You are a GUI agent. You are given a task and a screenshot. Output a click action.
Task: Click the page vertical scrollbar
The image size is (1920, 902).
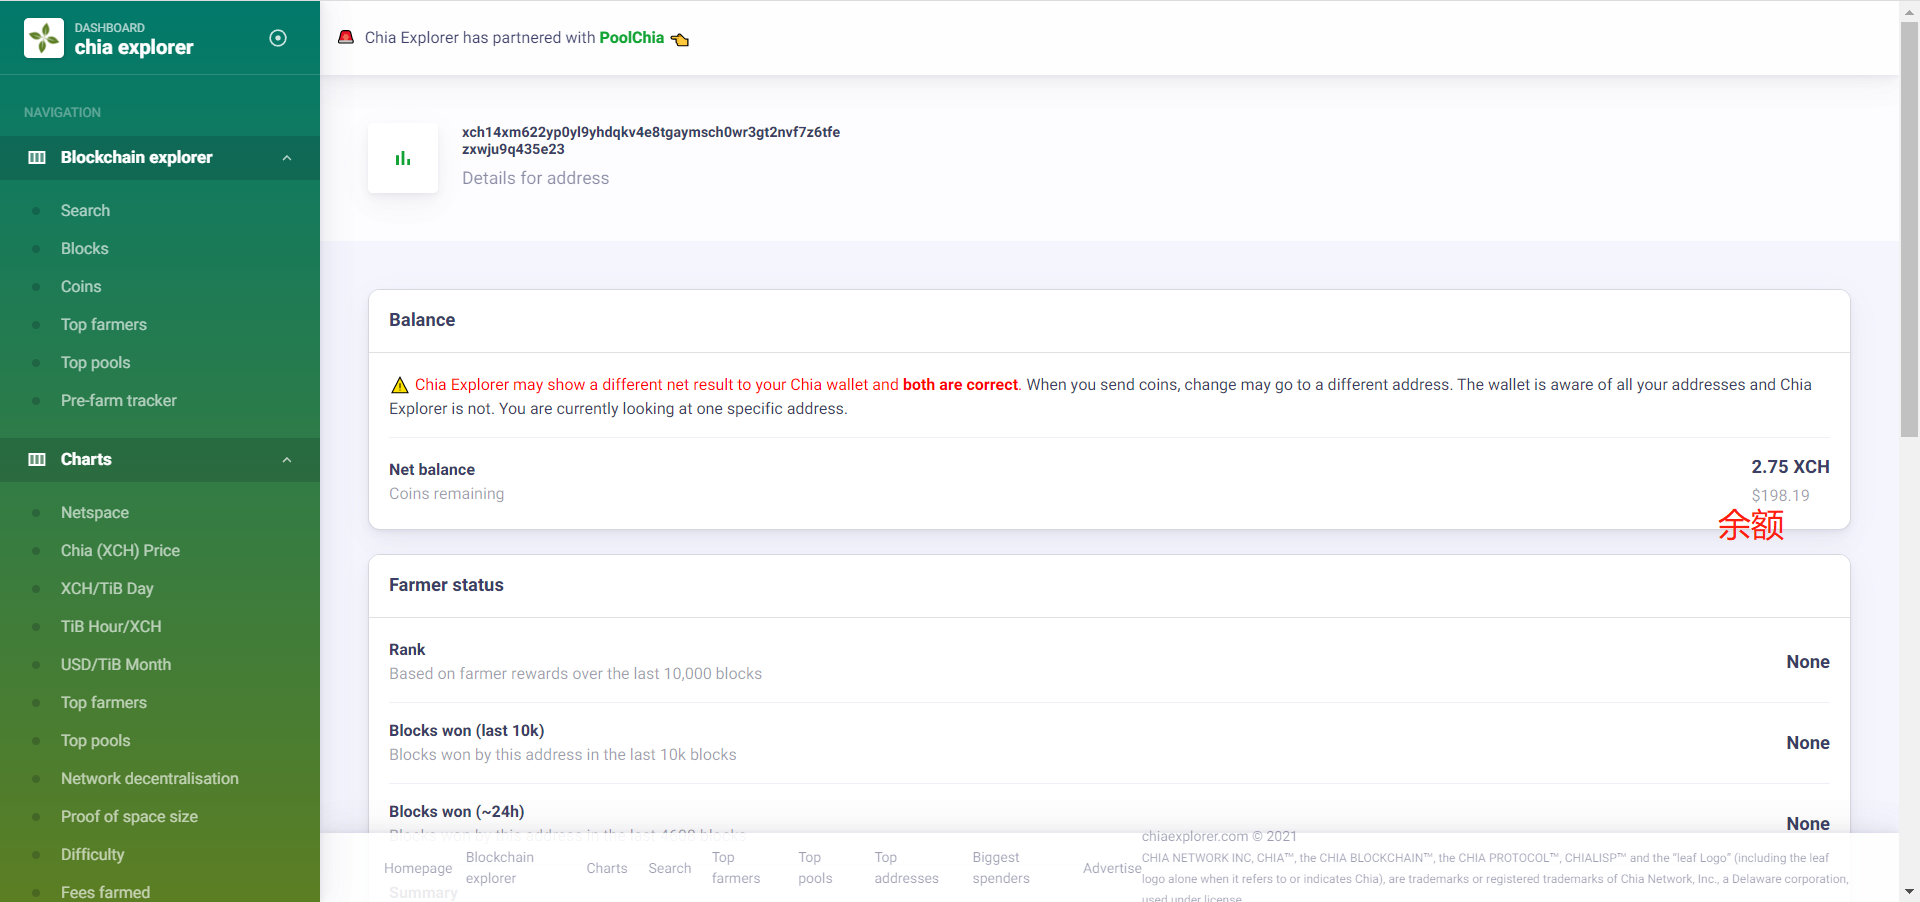point(1909,230)
